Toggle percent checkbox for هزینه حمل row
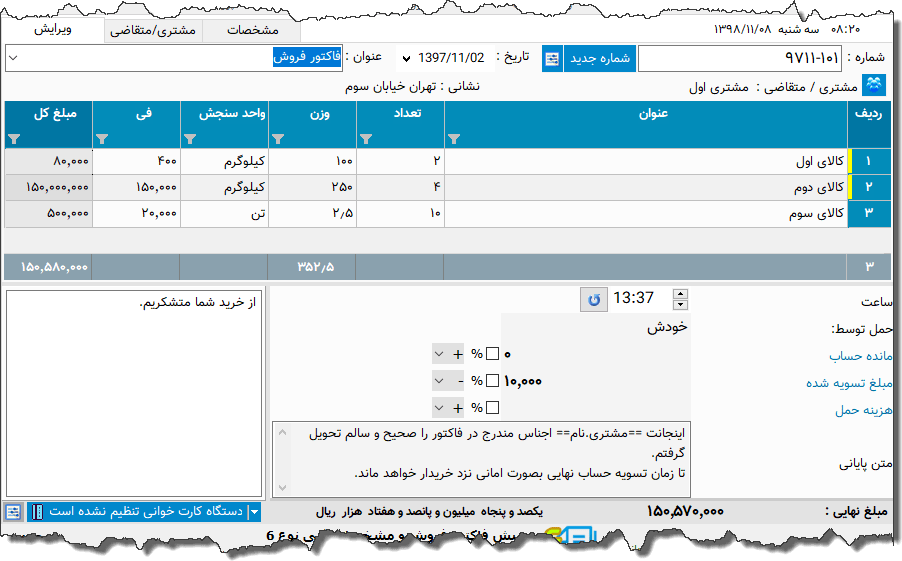This screenshot has height=561, width=902. pyautogui.click(x=492, y=407)
